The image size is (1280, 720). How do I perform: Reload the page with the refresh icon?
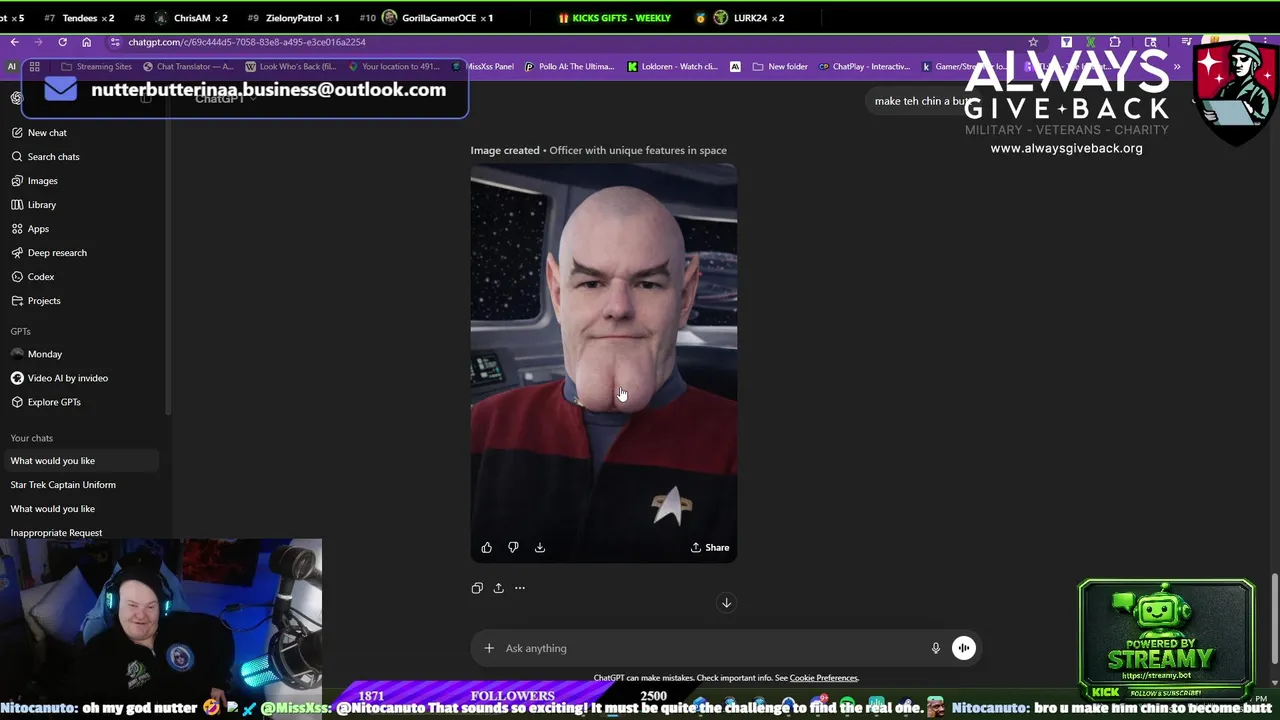pyautogui.click(x=62, y=42)
